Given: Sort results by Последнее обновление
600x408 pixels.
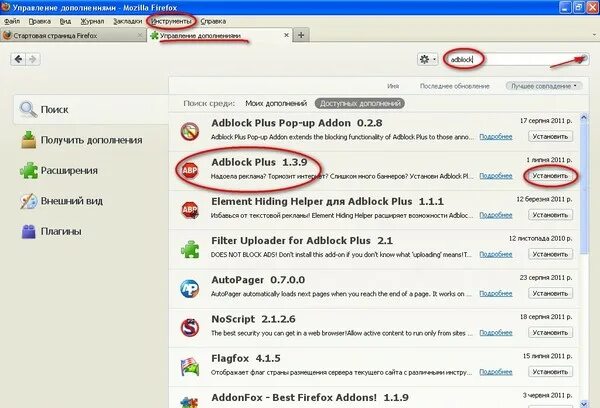Looking at the screenshot, I should tap(455, 86).
